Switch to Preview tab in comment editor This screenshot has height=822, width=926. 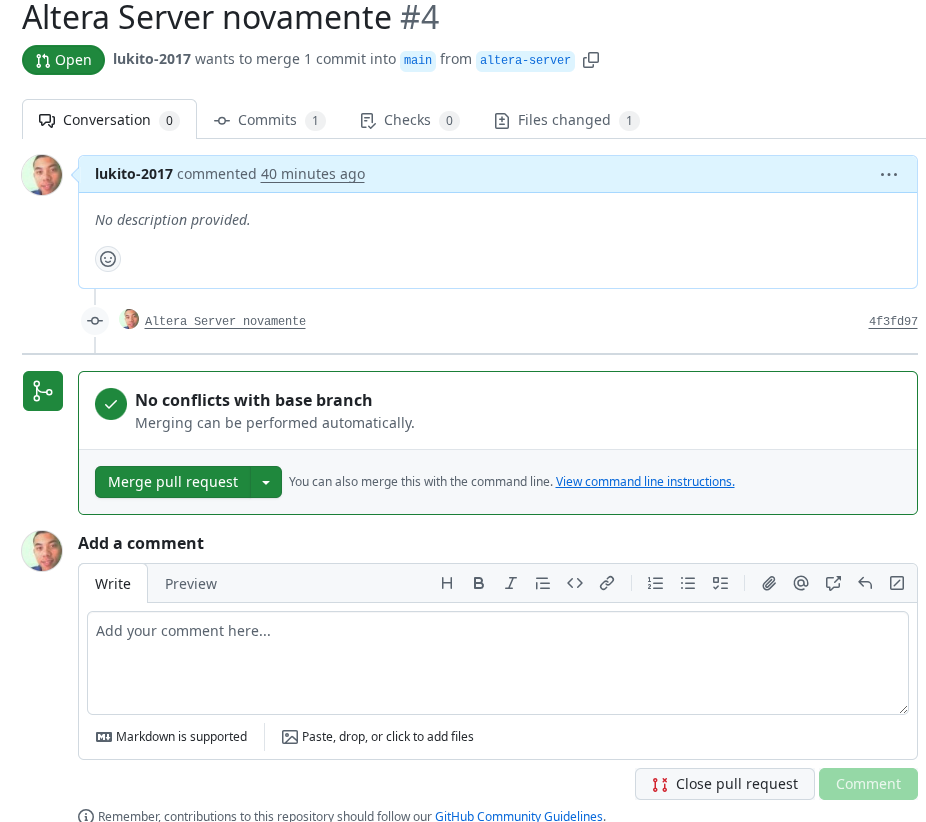pyautogui.click(x=191, y=584)
